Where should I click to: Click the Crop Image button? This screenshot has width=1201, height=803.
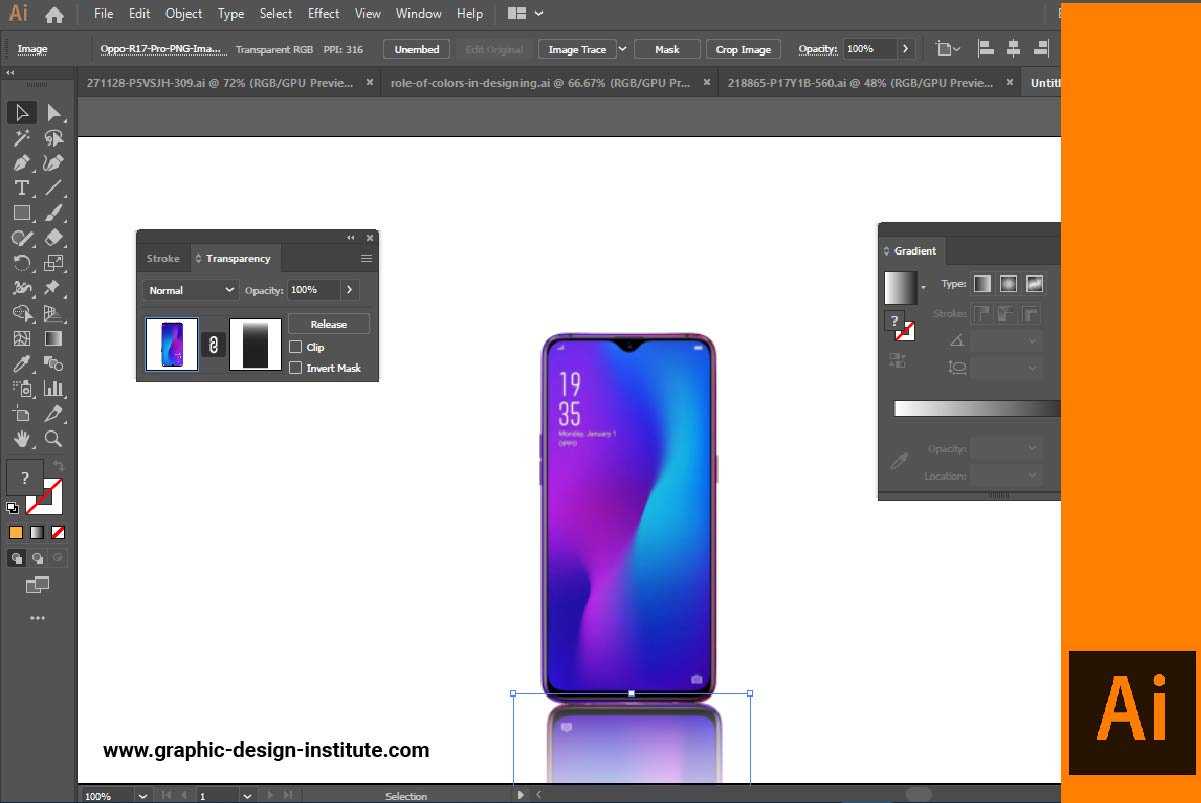[x=743, y=49]
